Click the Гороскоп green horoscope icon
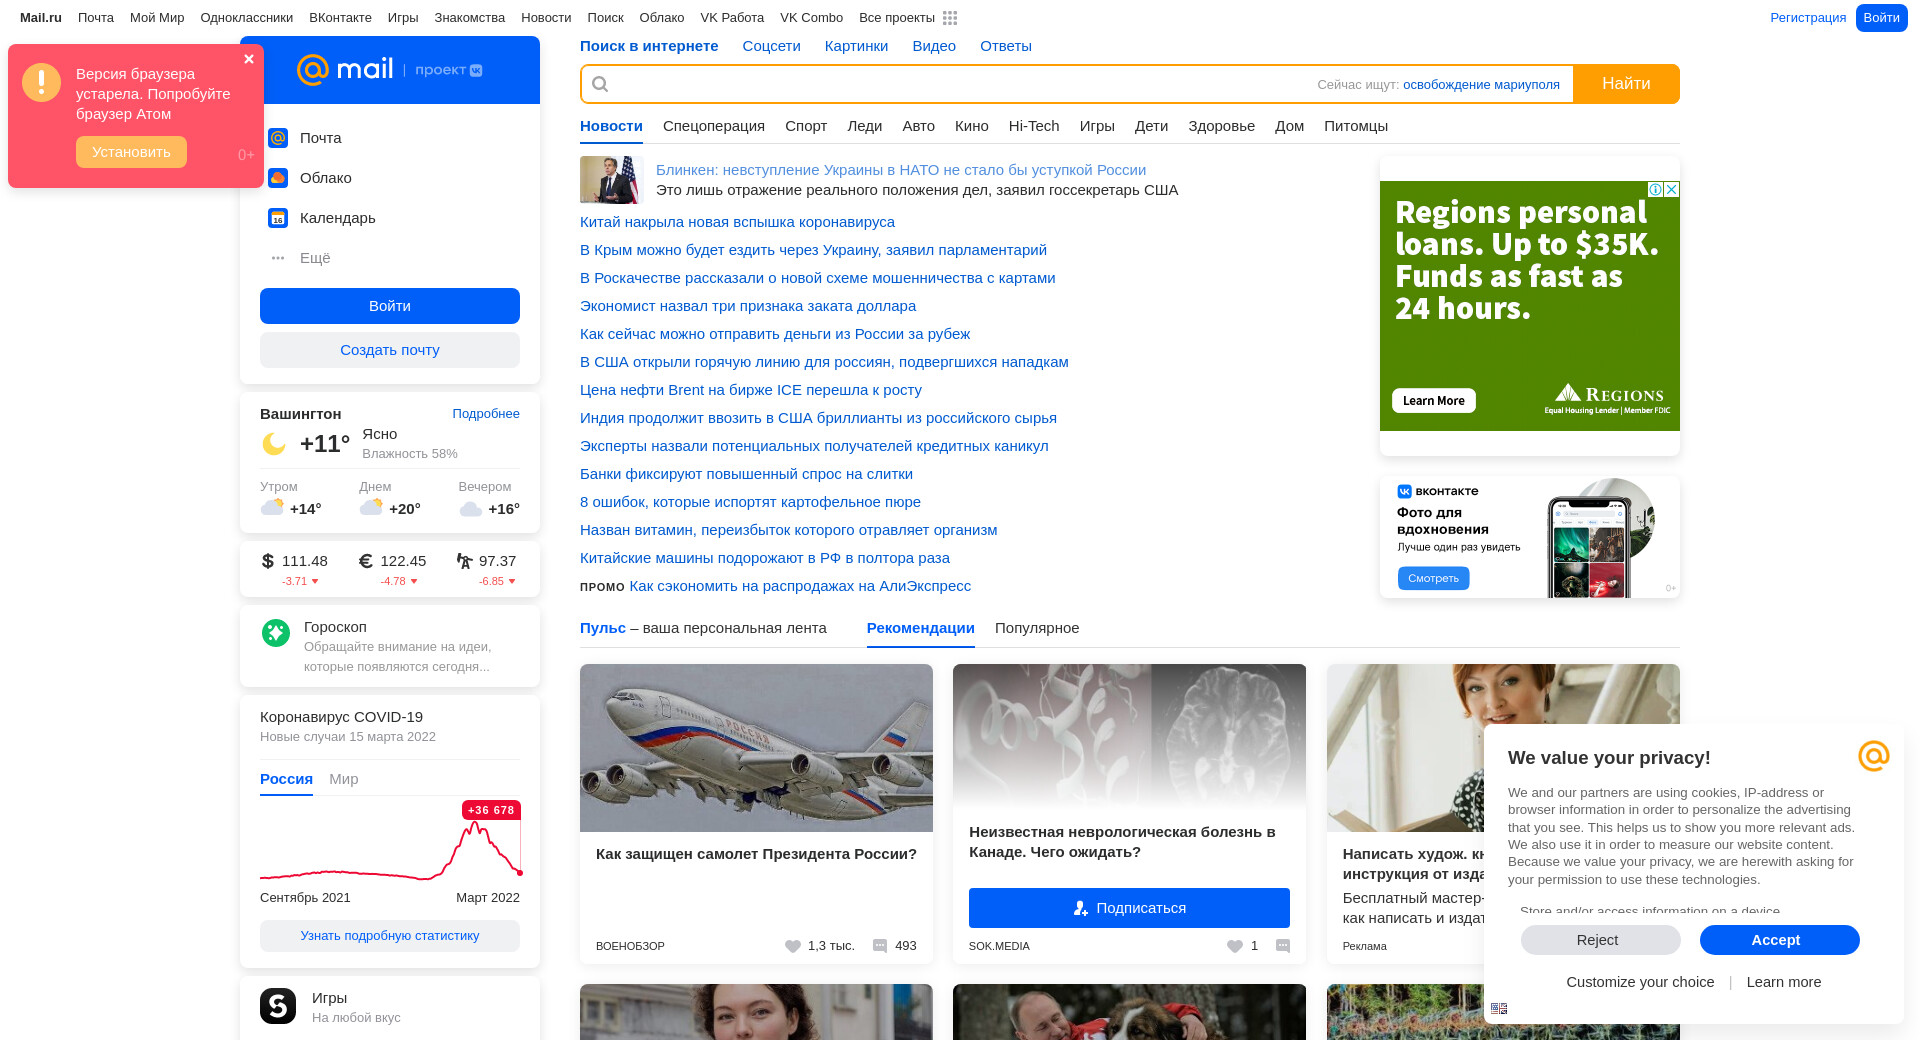1920x1040 pixels. coord(276,633)
